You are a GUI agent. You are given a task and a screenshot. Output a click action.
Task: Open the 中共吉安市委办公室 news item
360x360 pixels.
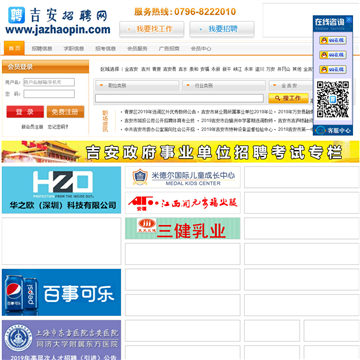coord(159,129)
